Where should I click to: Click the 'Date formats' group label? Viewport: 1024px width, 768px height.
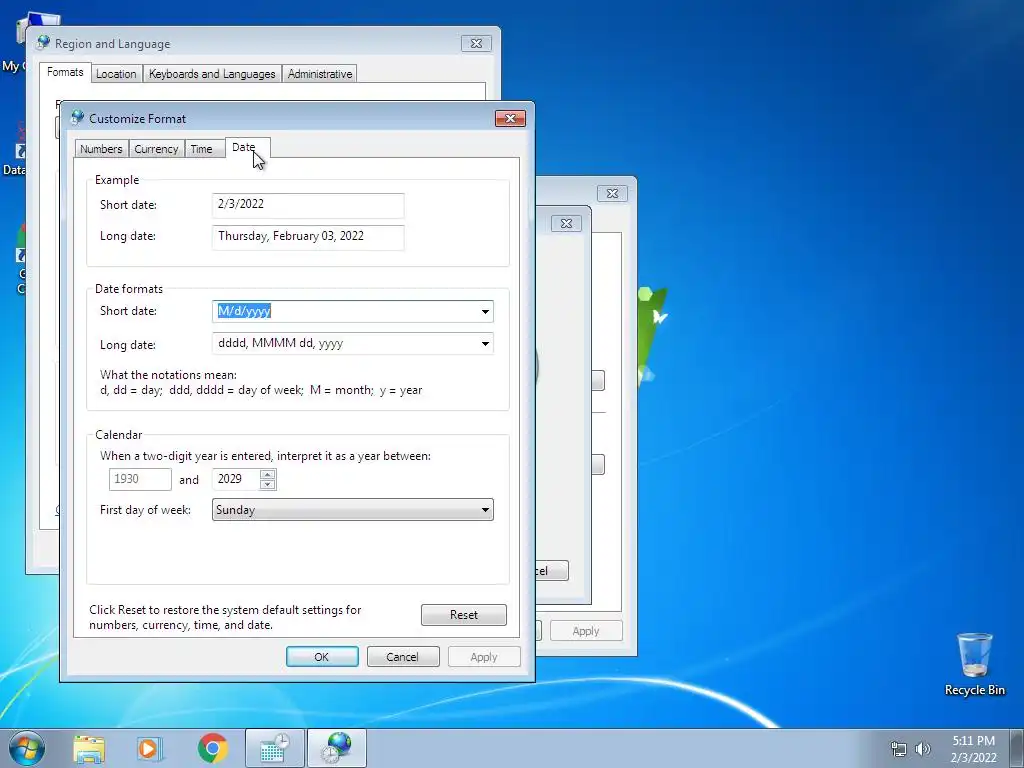[x=129, y=289]
